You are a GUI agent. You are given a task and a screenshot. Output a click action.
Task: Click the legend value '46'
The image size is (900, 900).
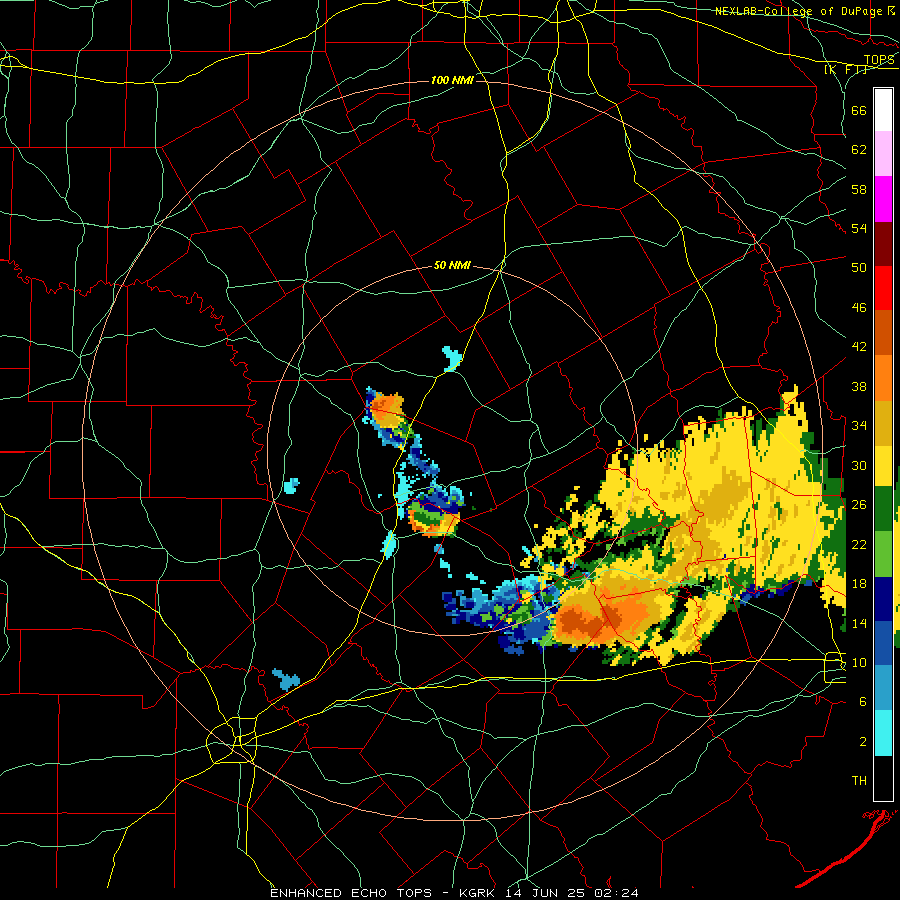point(859,308)
